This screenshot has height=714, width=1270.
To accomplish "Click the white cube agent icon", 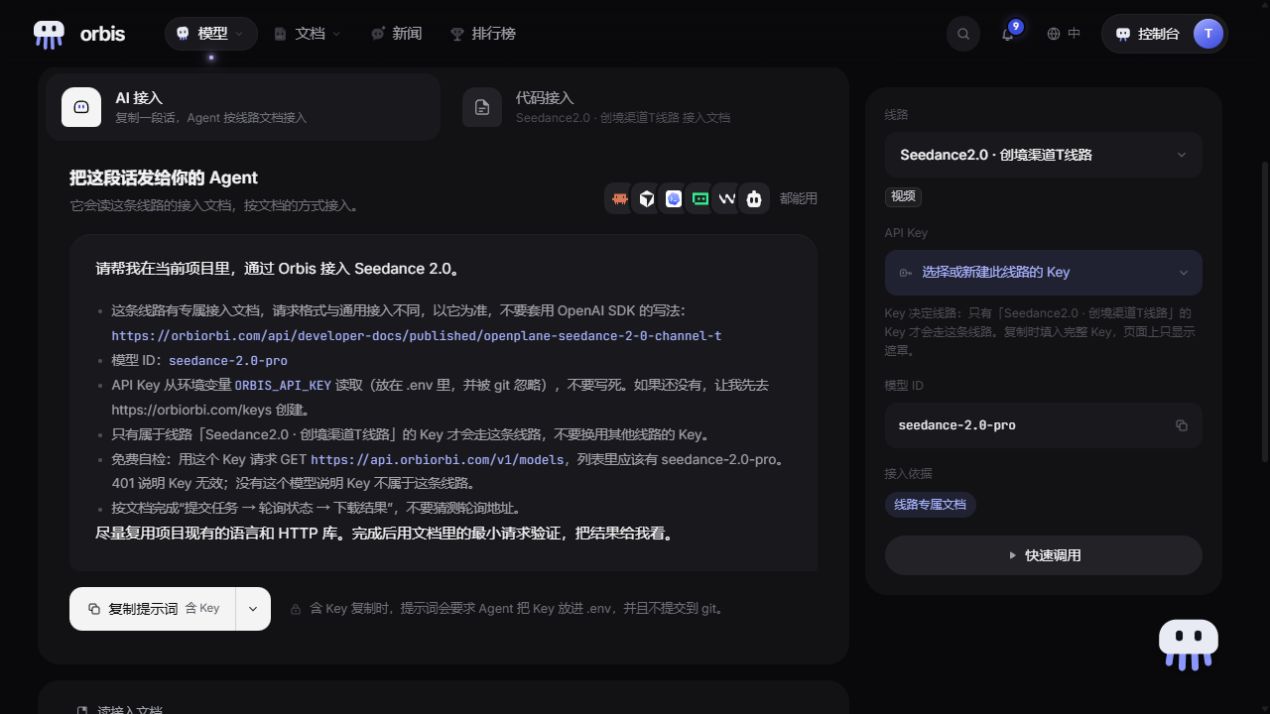I will pos(647,199).
